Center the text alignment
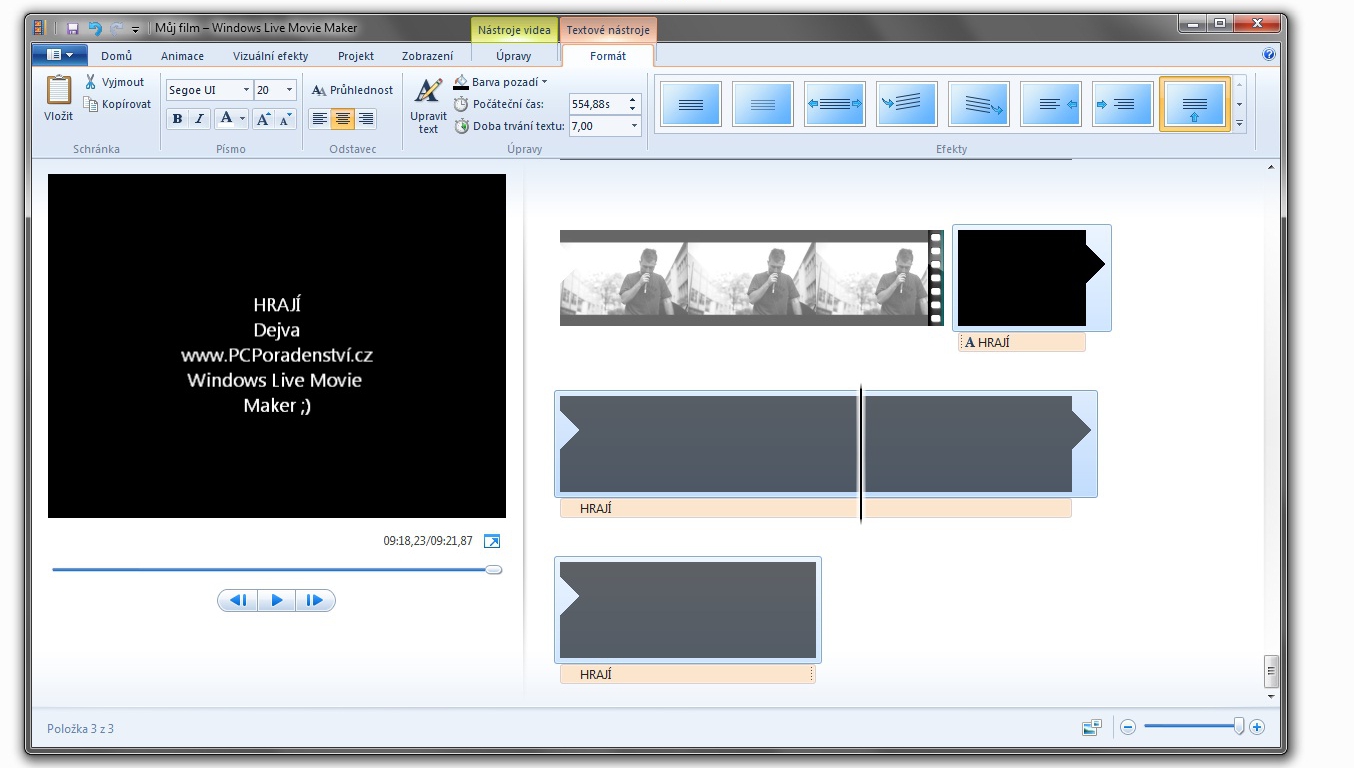The height and width of the screenshot is (768, 1354). [342, 119]
